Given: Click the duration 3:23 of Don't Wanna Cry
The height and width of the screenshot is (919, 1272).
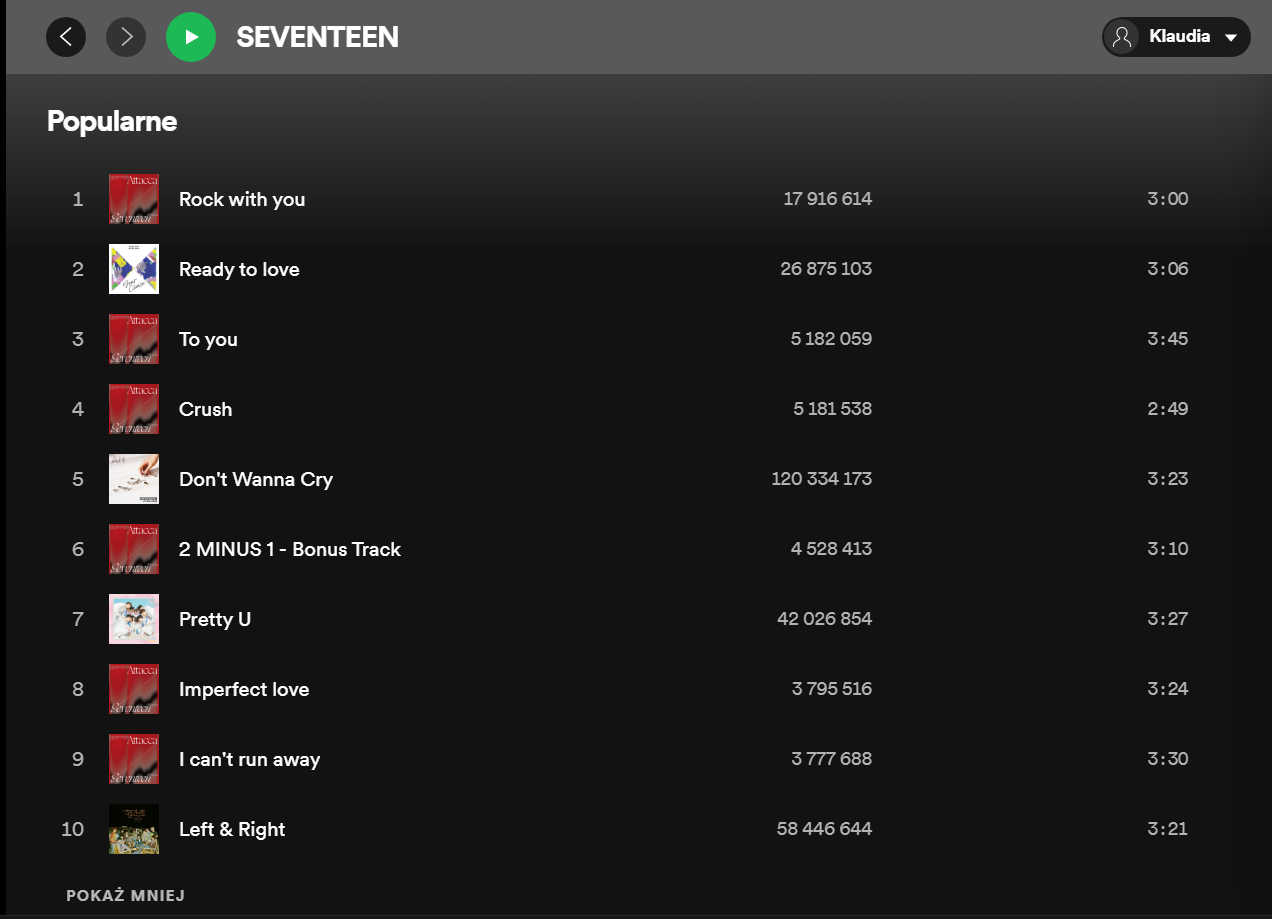Looking at the screenshot, I should point(1168,479).
